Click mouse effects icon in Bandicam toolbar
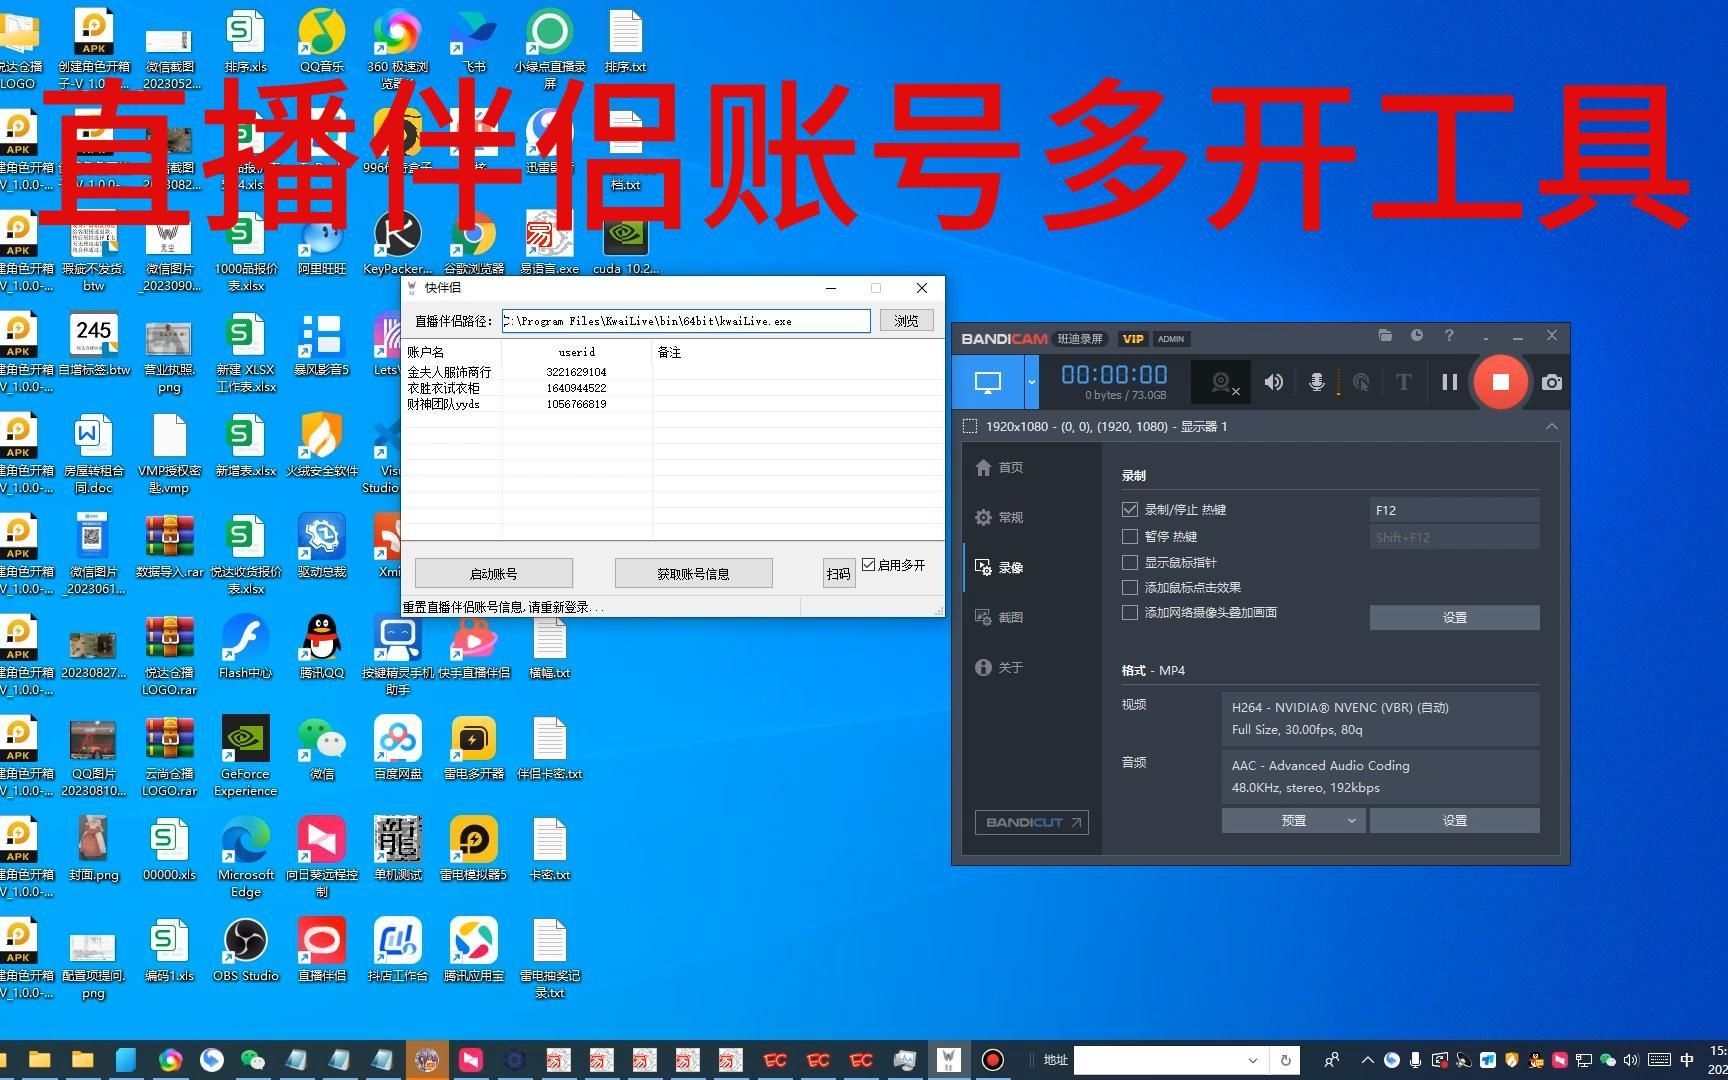The height and width of the screenshot is (1080, 1728). coord(1361,382)
